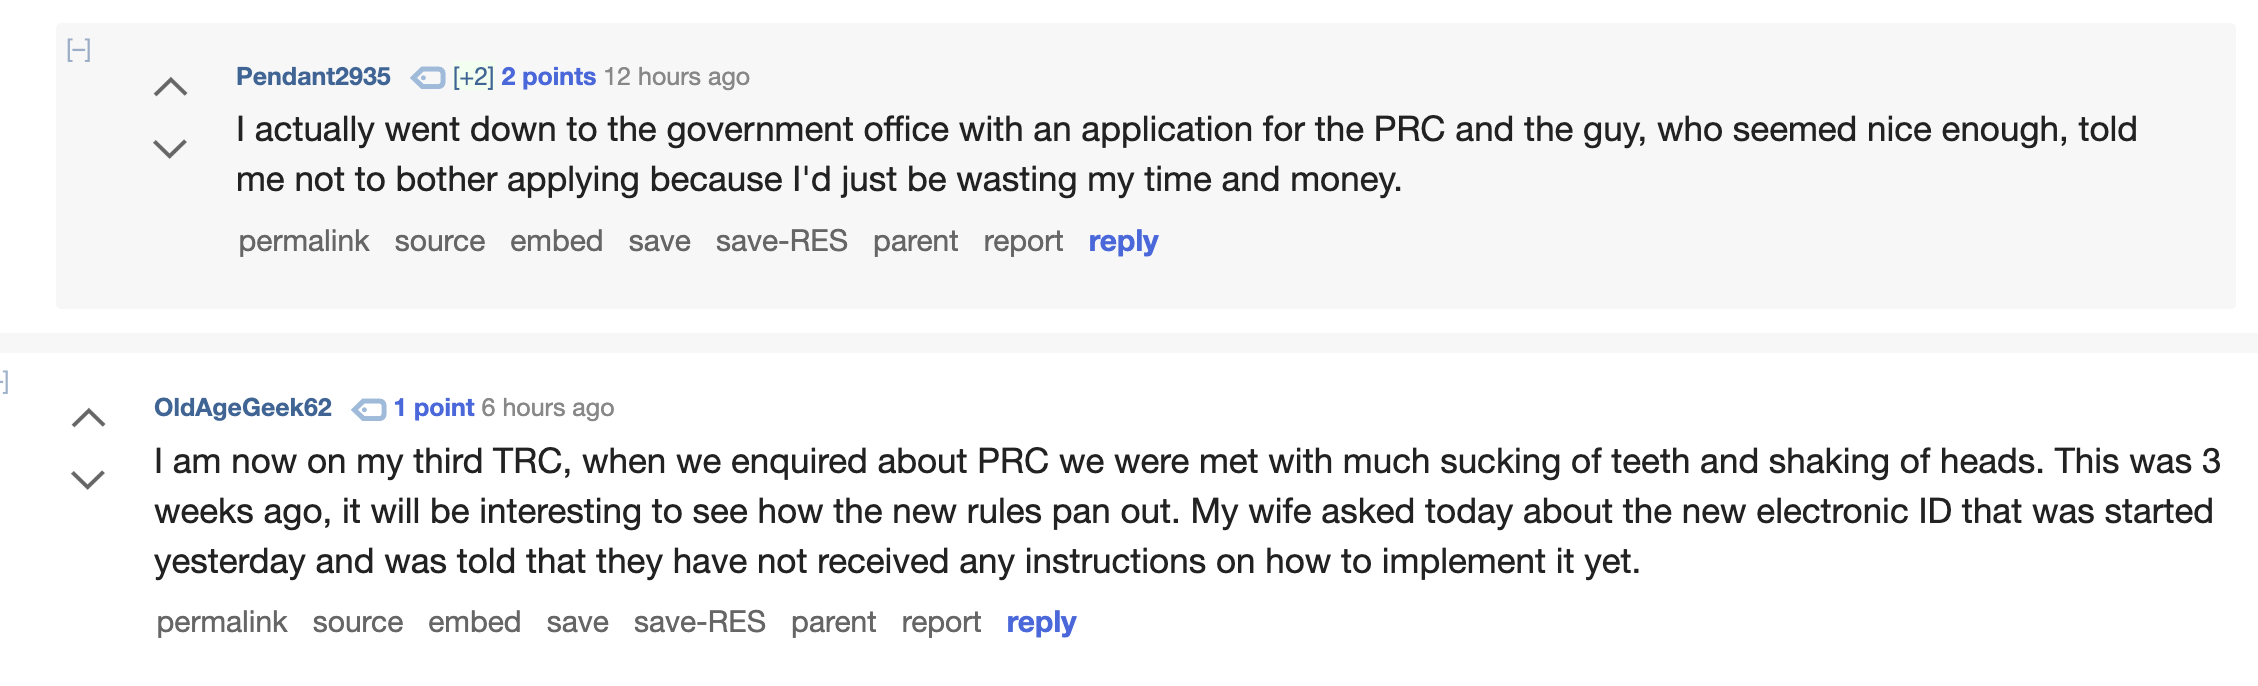Open permalink for Pendant2935's comment

coord(304,242)
